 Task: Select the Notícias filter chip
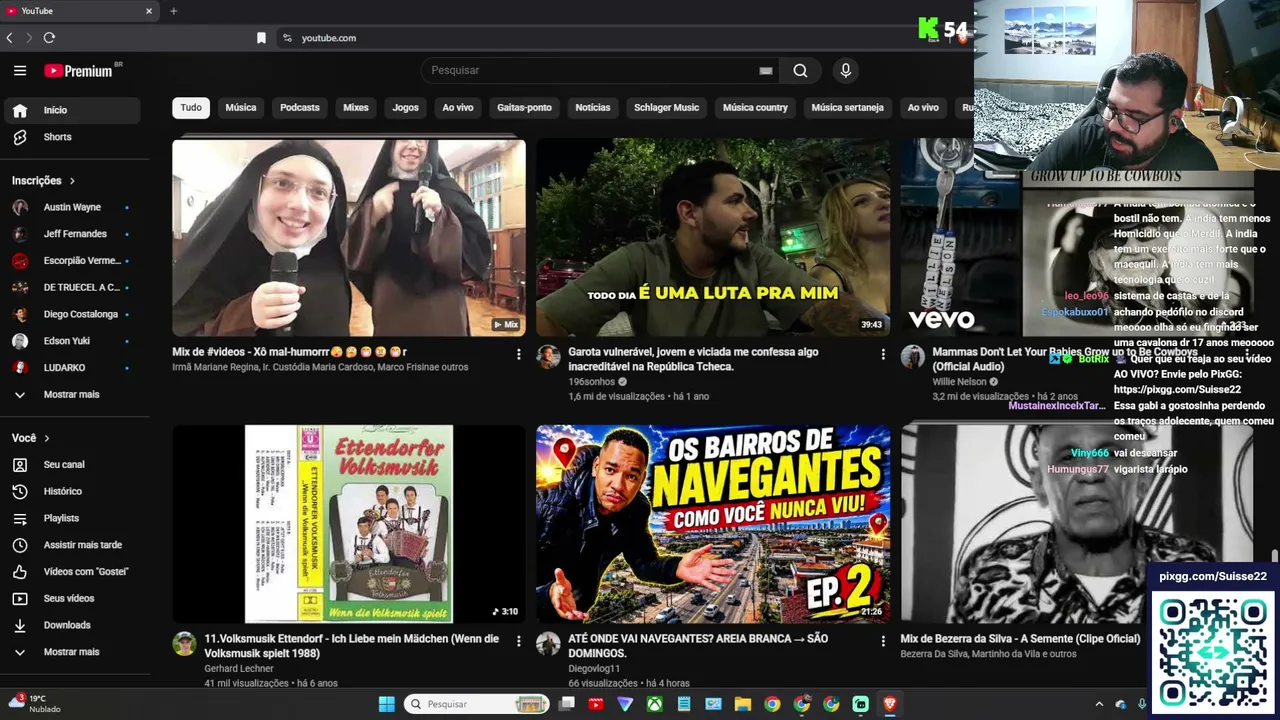coord(593,108)
